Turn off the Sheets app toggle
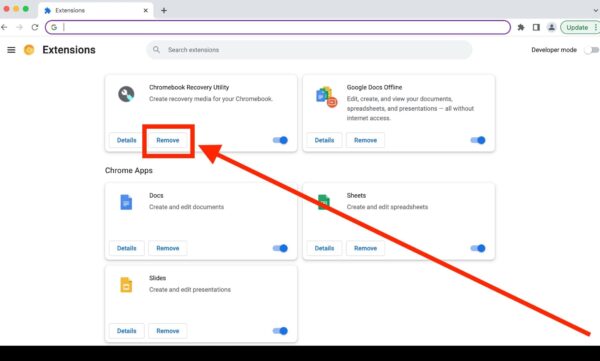This screenshot has width=600, height=361. pos(478,248)
